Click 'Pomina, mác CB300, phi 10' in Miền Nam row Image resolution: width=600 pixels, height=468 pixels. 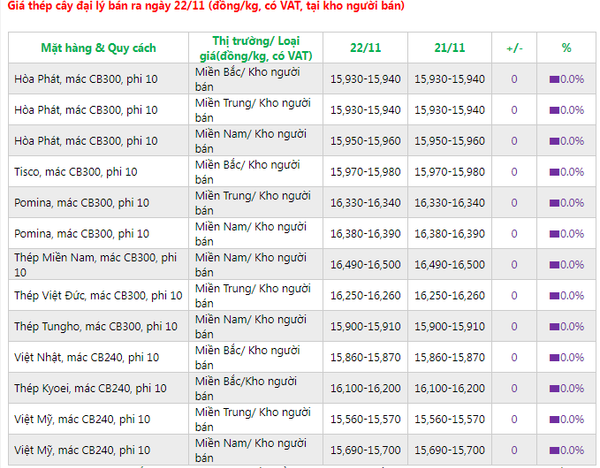pos(82,234)
